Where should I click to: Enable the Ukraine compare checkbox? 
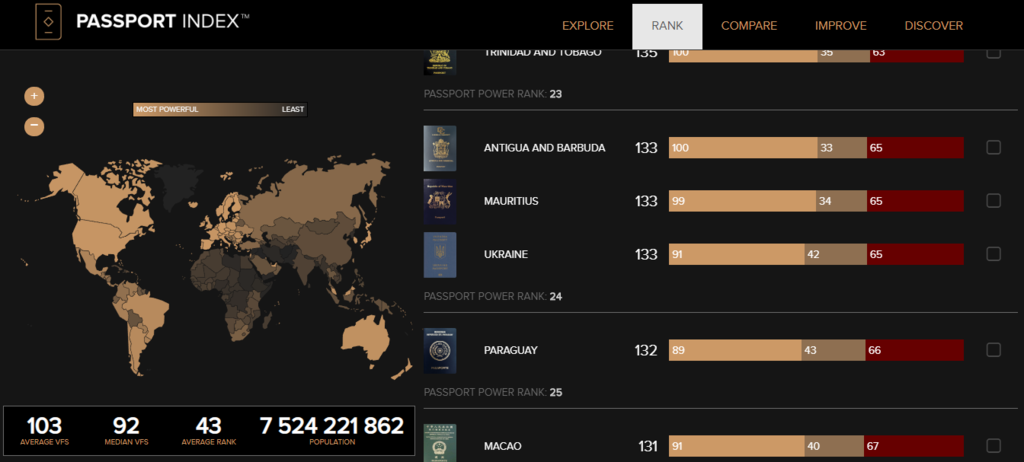pyautogui.click(x=993, y=254)
